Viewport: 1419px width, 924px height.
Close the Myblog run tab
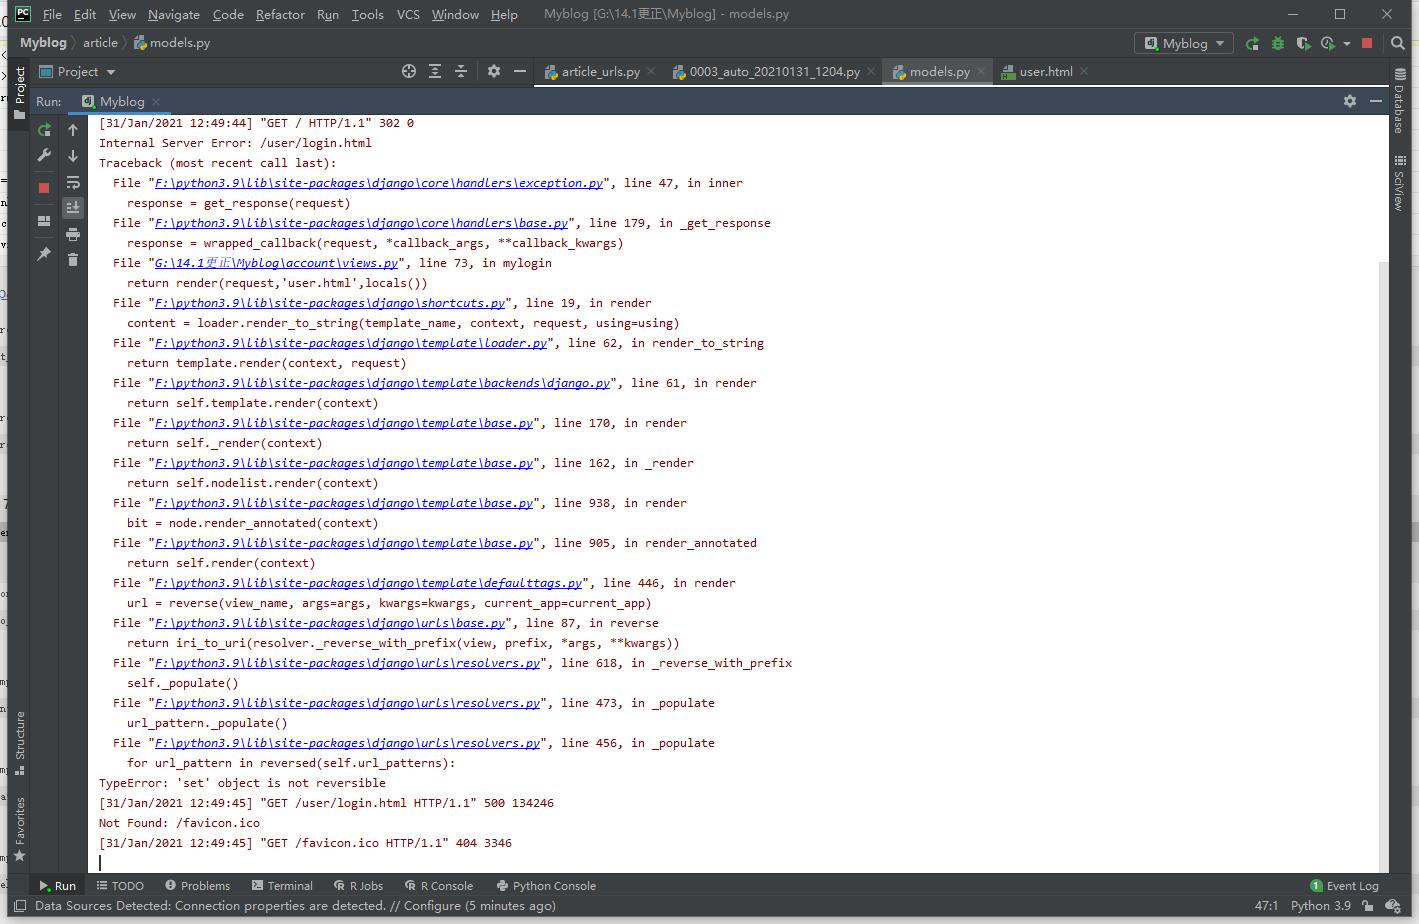[157, 102]
